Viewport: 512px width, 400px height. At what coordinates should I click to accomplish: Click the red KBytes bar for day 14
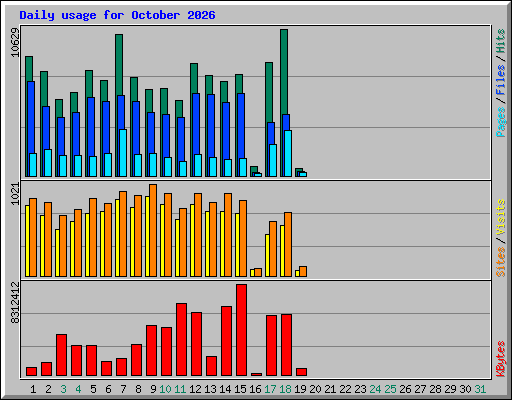coord(226,341)
